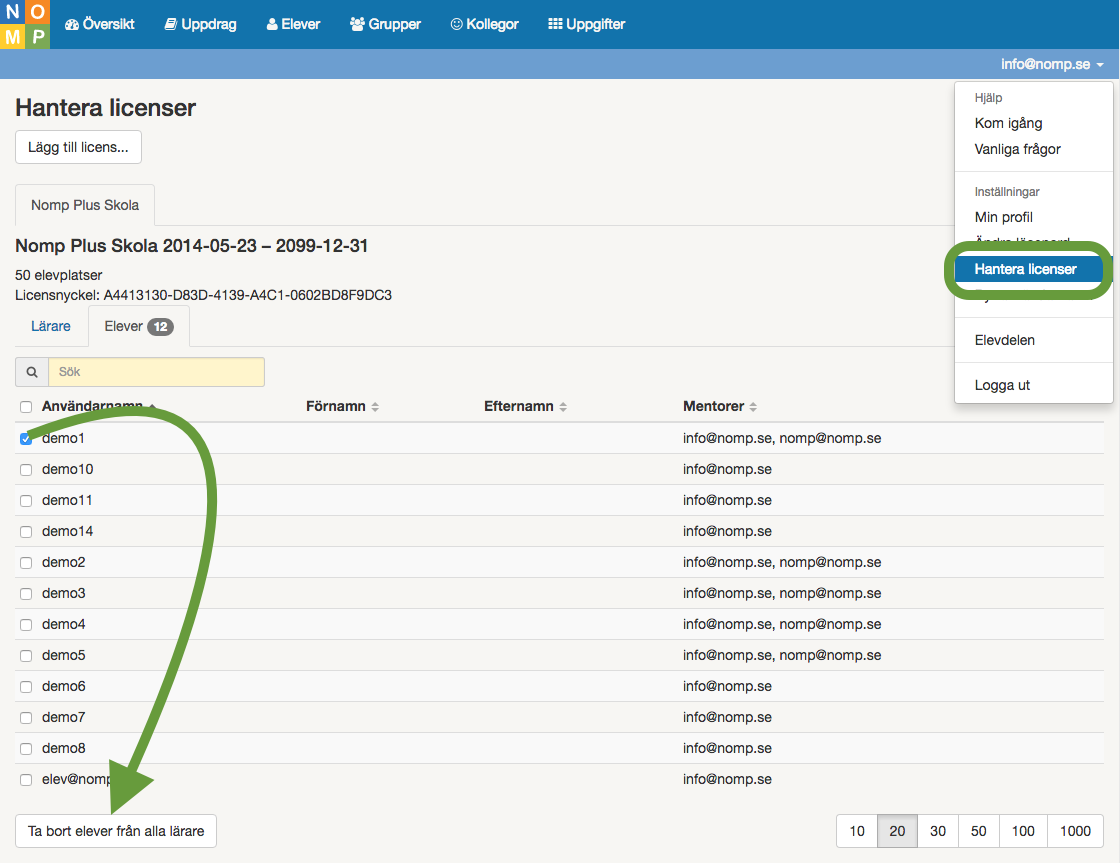Show 10 rows per page
Image resolution: width=1120 pixels, height=863 pixels.
click(857, 831)
